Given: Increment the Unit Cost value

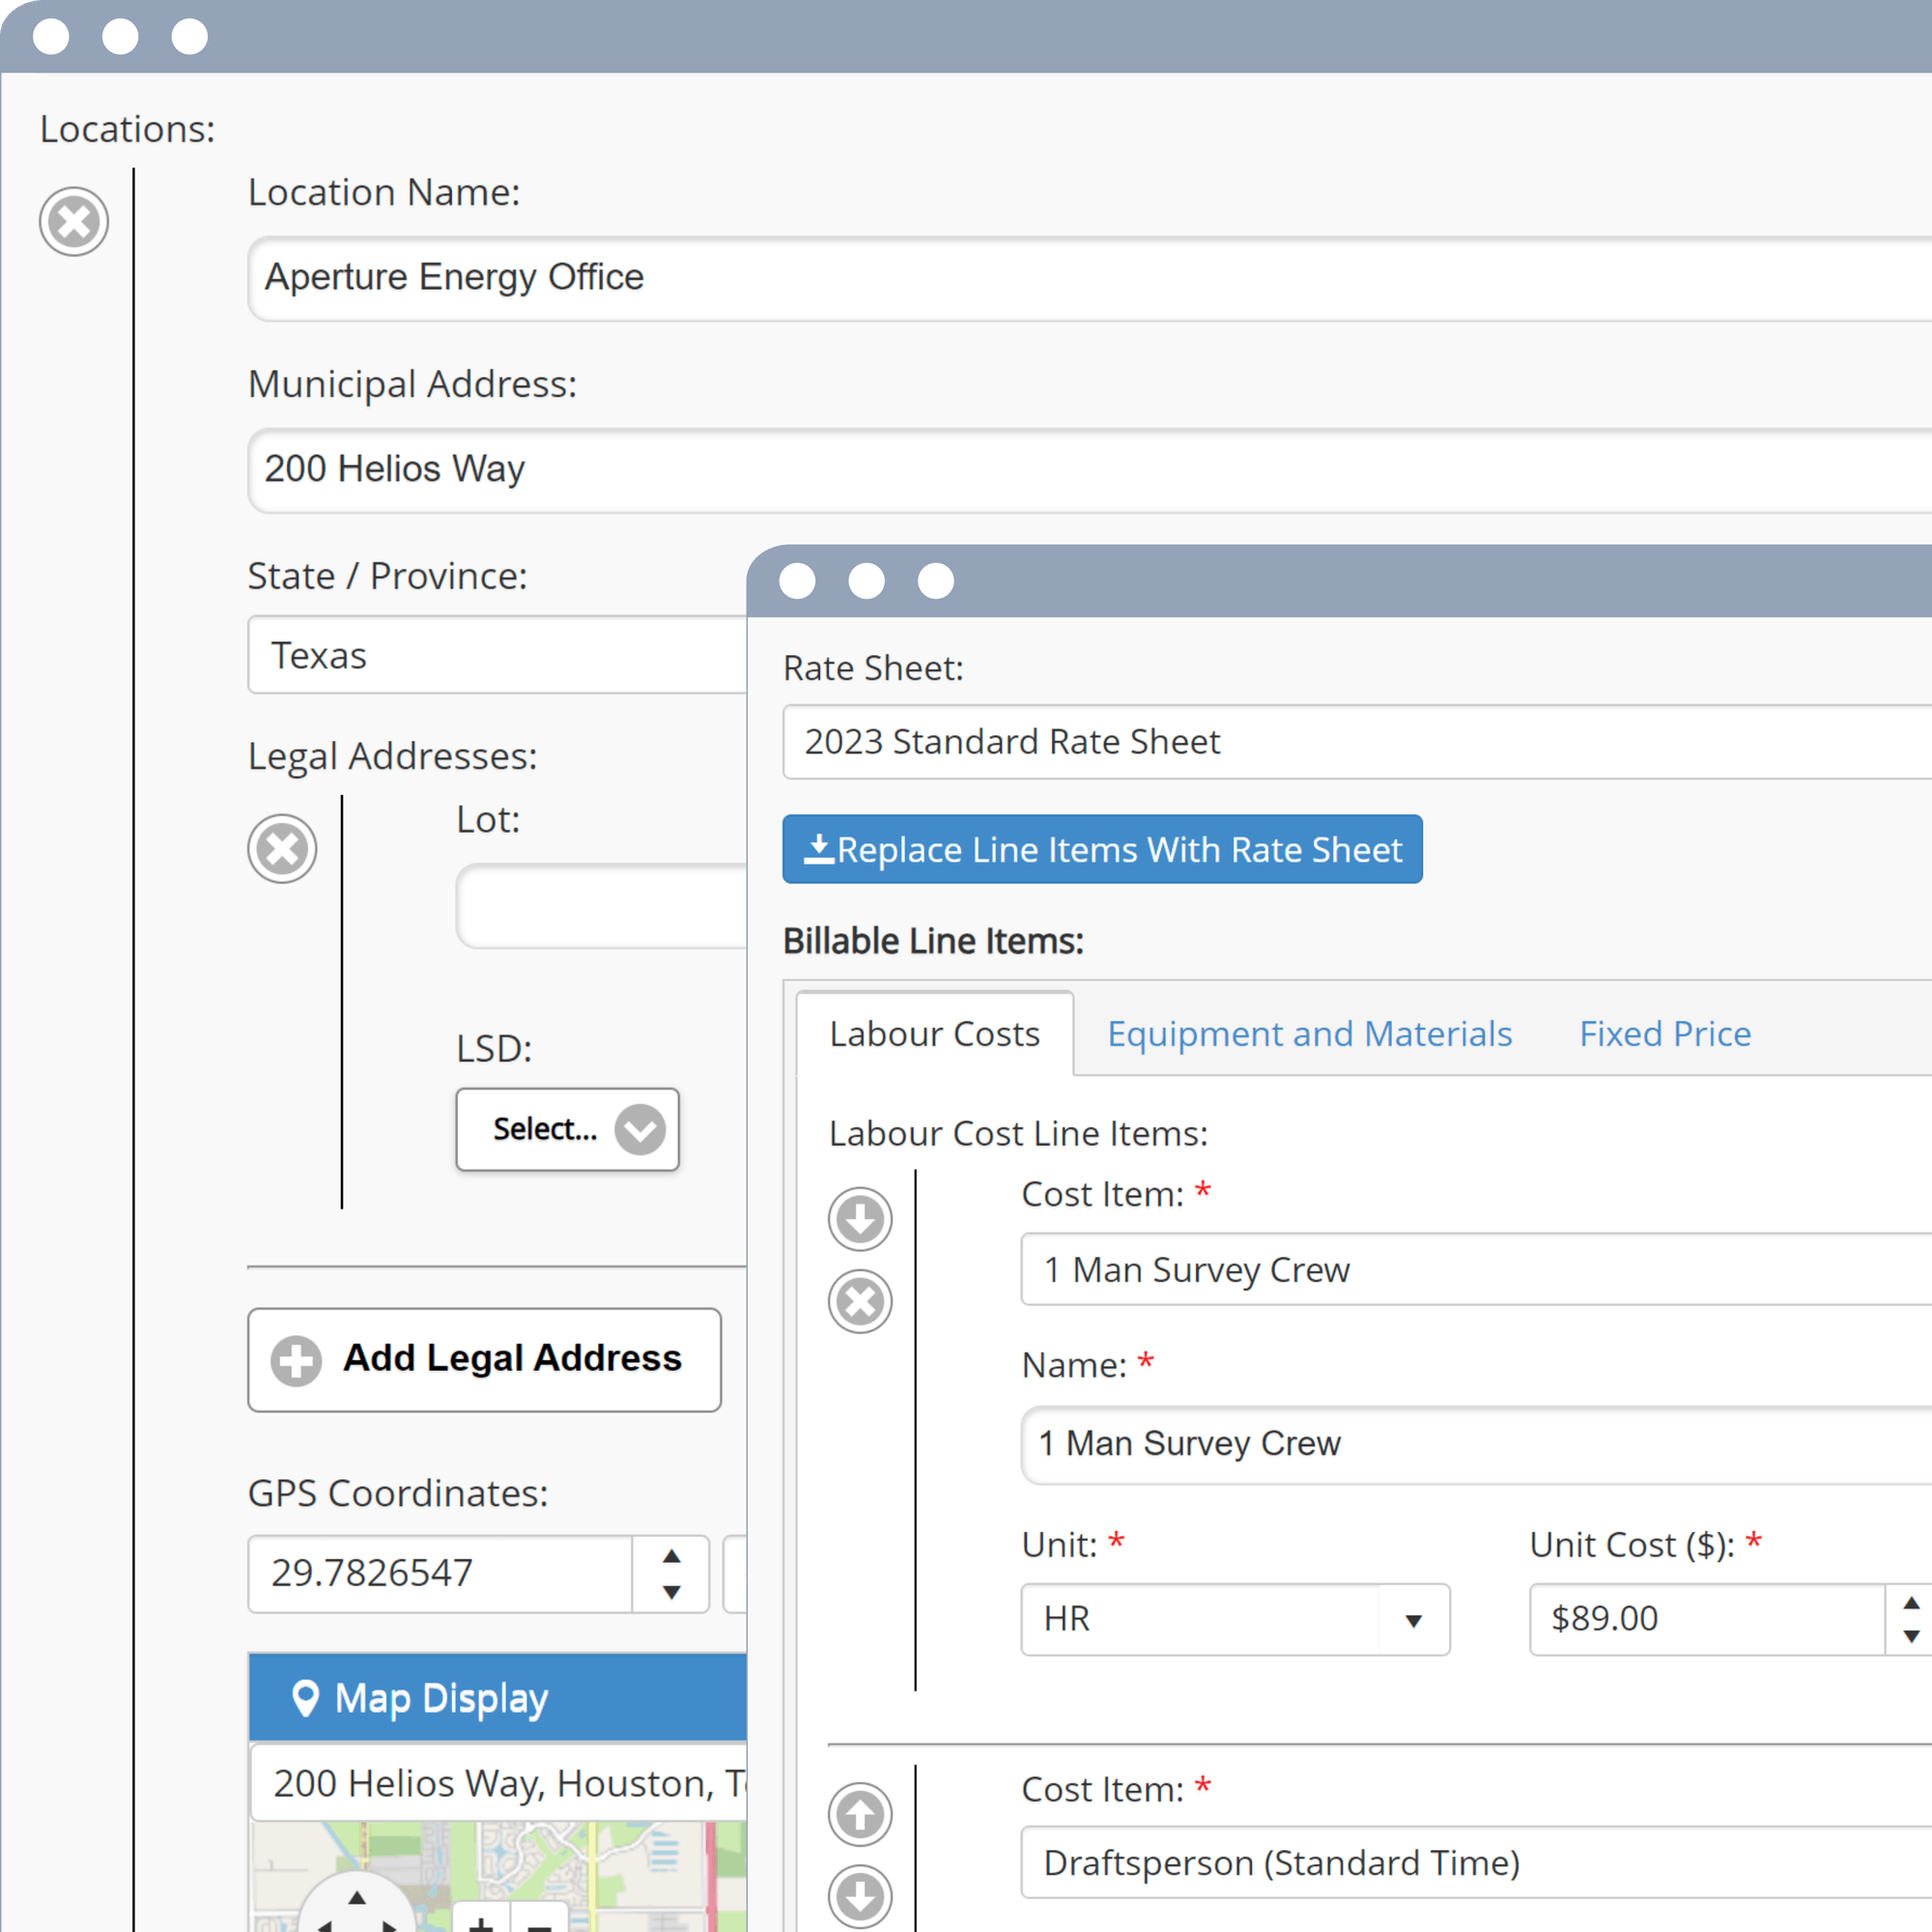Looking at the screenshot, I should [x=1910, y=1603].
